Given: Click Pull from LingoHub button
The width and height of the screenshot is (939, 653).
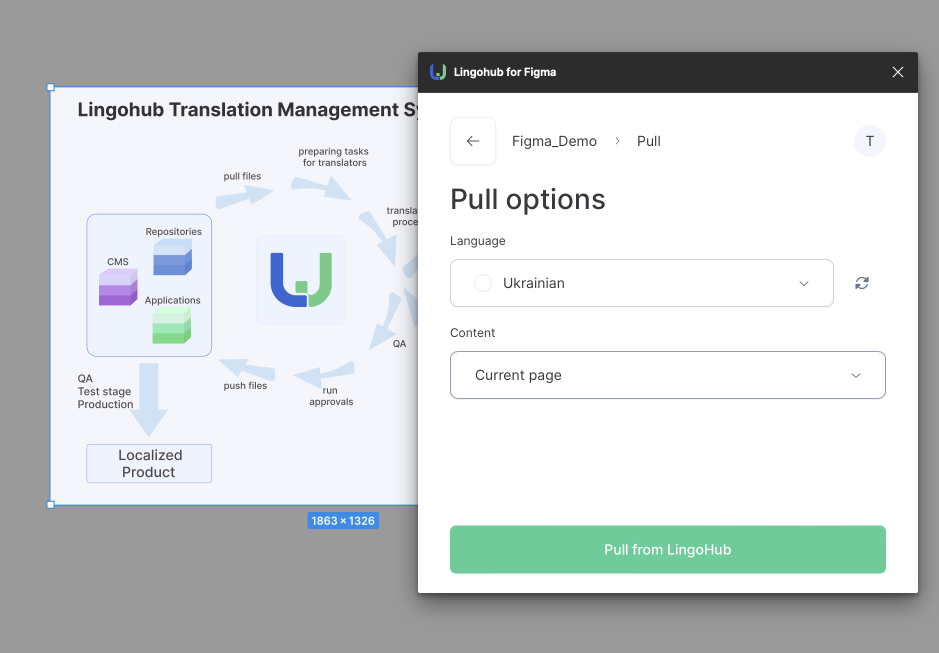Looking at the screenshot, I should click(x=668, y=549).
